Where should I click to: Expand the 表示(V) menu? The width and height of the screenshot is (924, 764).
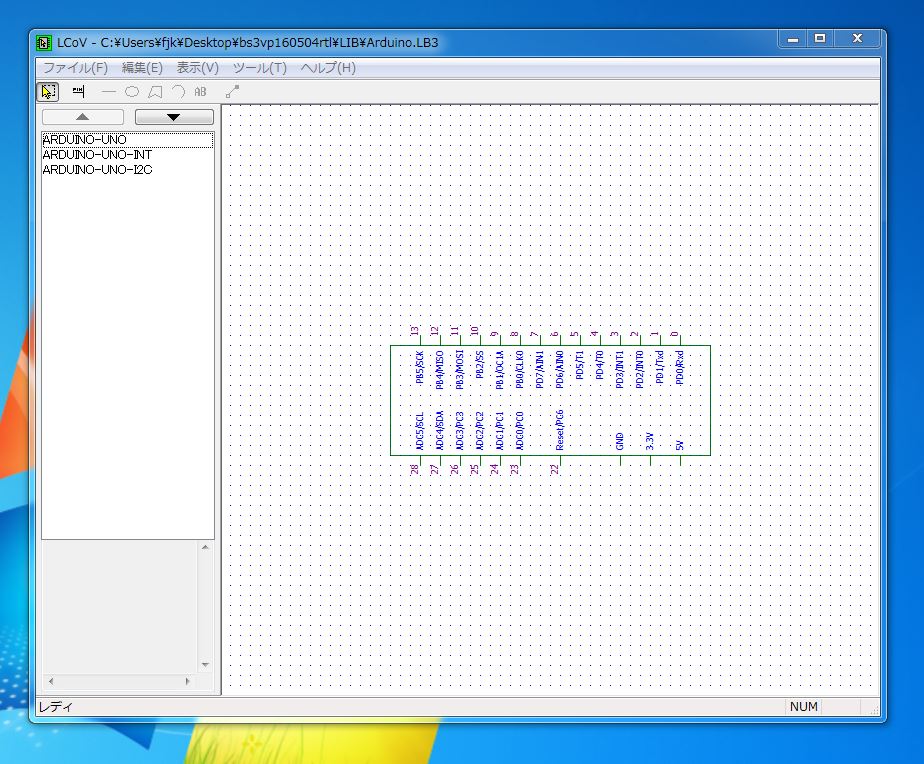pos(198,68)
